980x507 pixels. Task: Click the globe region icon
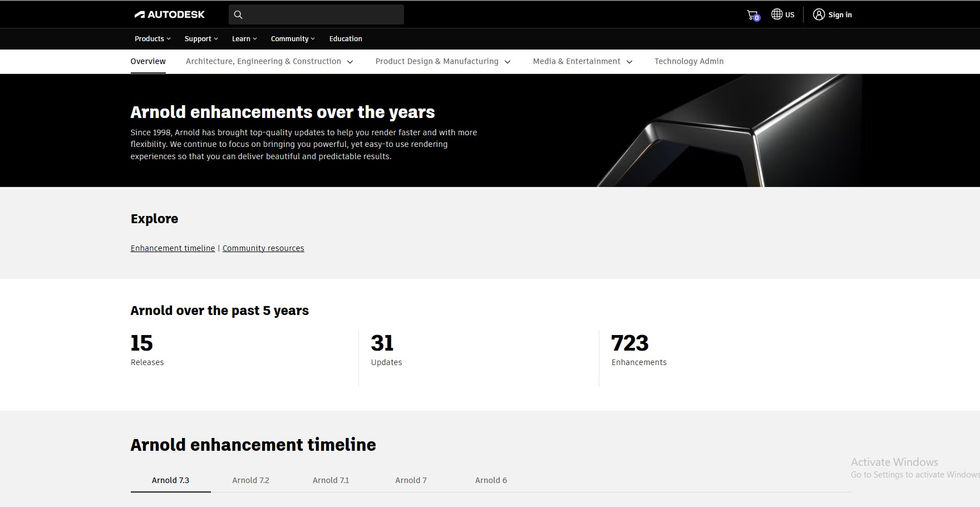point(777,14)
